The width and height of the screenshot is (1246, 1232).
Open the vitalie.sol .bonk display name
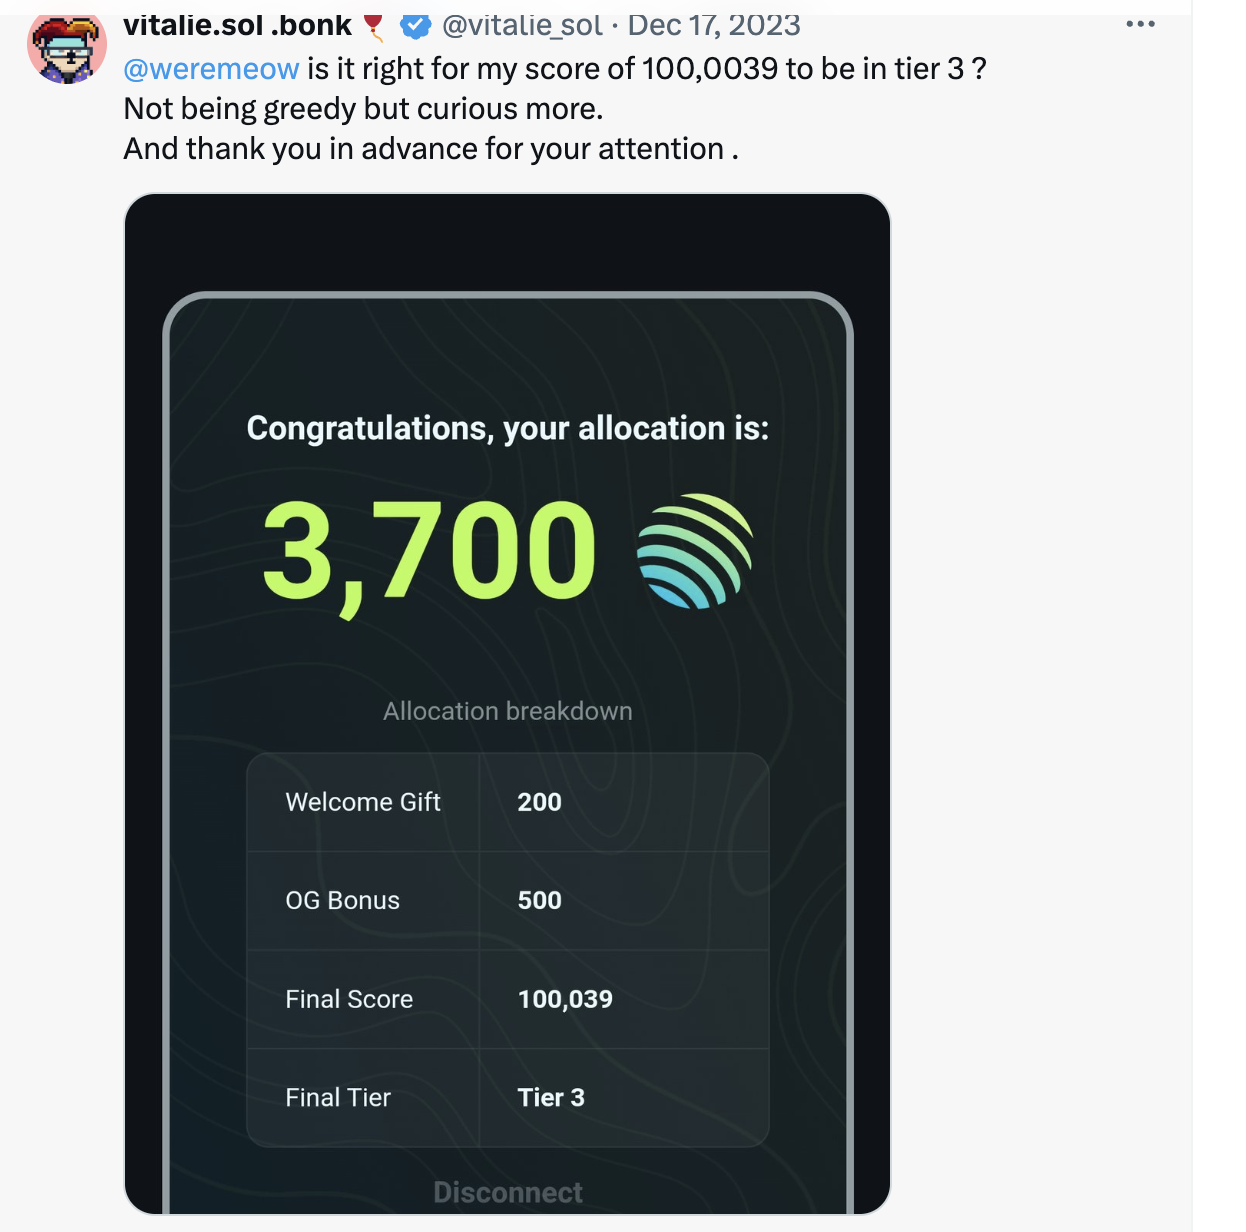(x=238, y=25)
